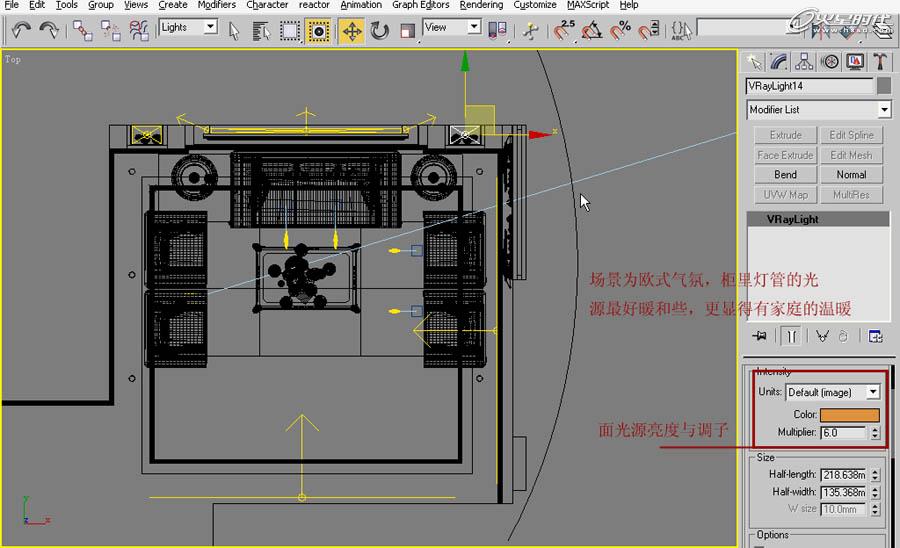
Task: Activate the Select and Manipulate tool
Action: pyautogui.click(x=531, y=30)
